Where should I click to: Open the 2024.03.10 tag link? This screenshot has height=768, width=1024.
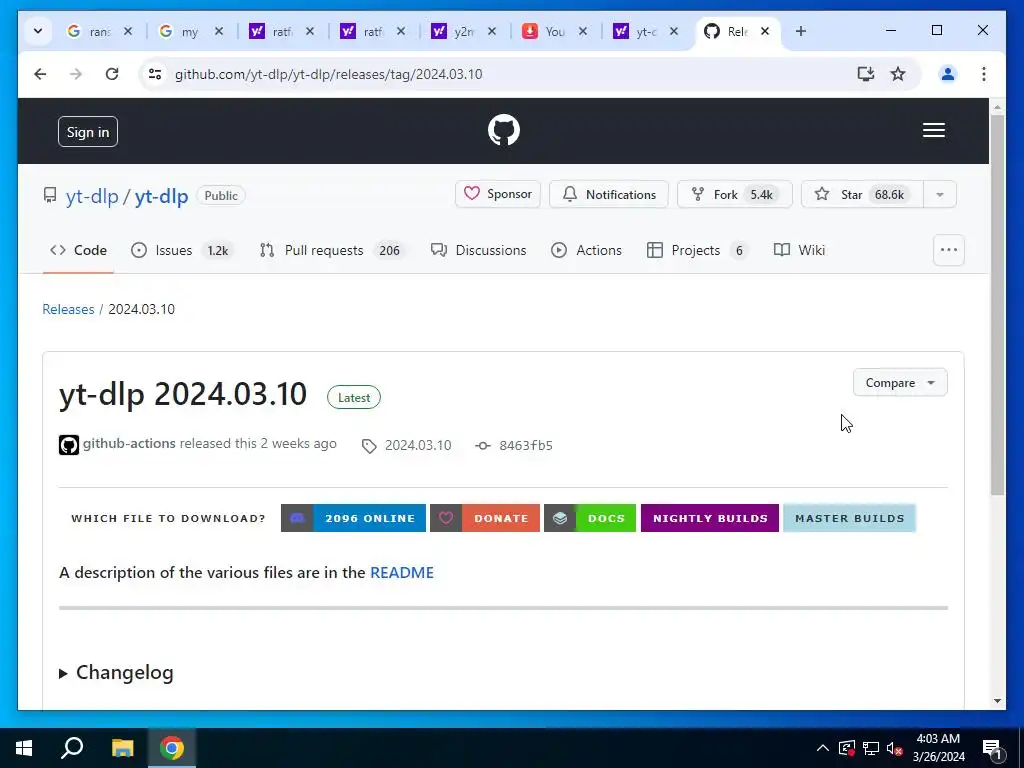pyautogui.click(x=418, y=445)
